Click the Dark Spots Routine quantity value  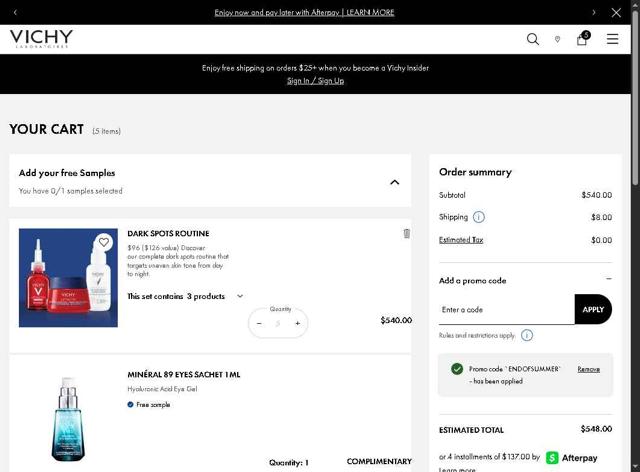tap(278, 323)
